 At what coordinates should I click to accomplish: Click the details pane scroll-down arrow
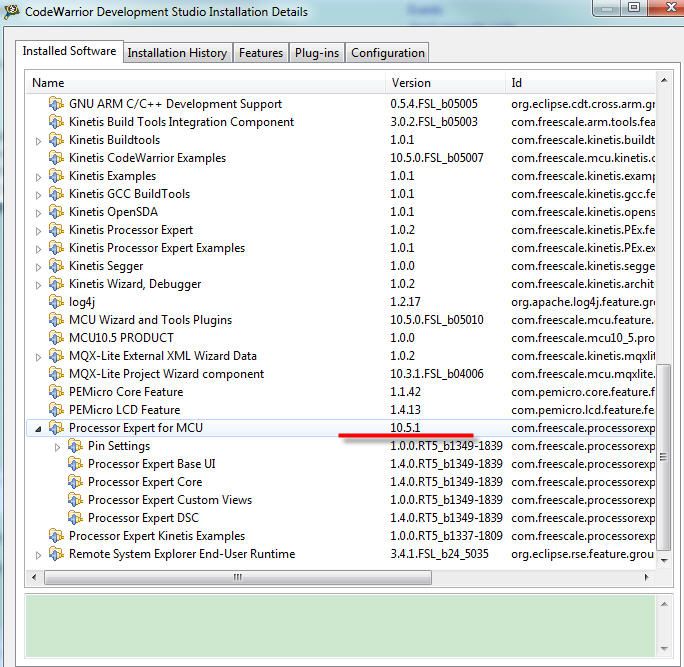(x=663, y=648)
